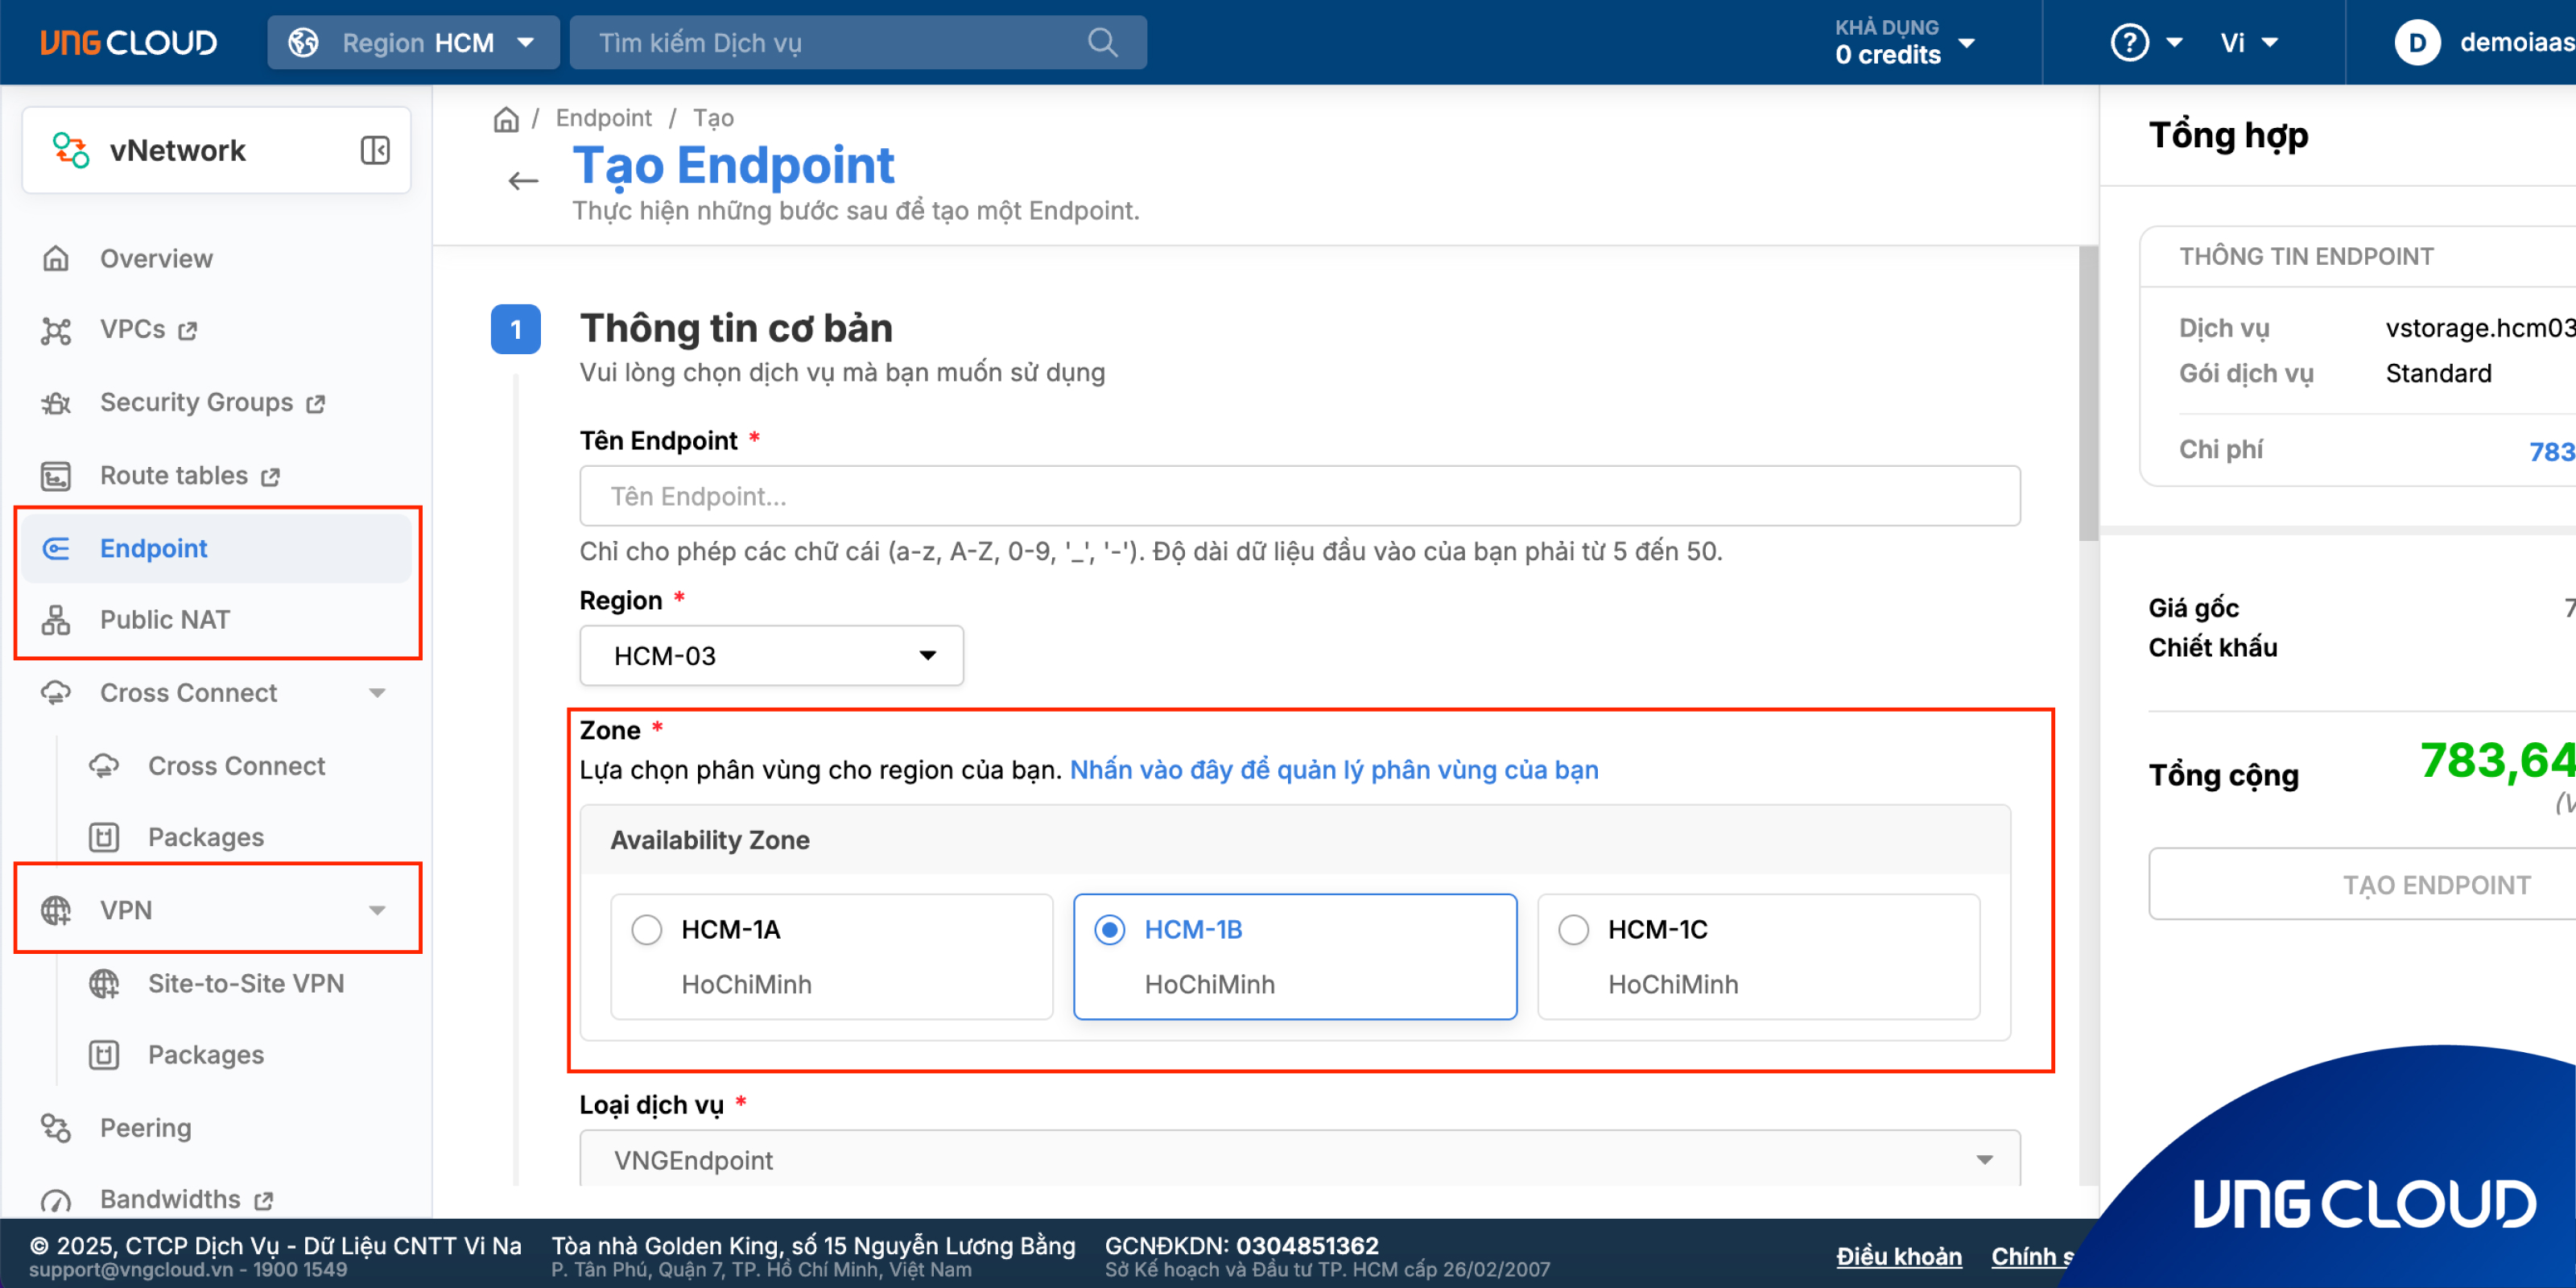Select the HCM-1A availability zone
The width and height of the screenshot is (2576, 1288).
click(x=647, y=930)
